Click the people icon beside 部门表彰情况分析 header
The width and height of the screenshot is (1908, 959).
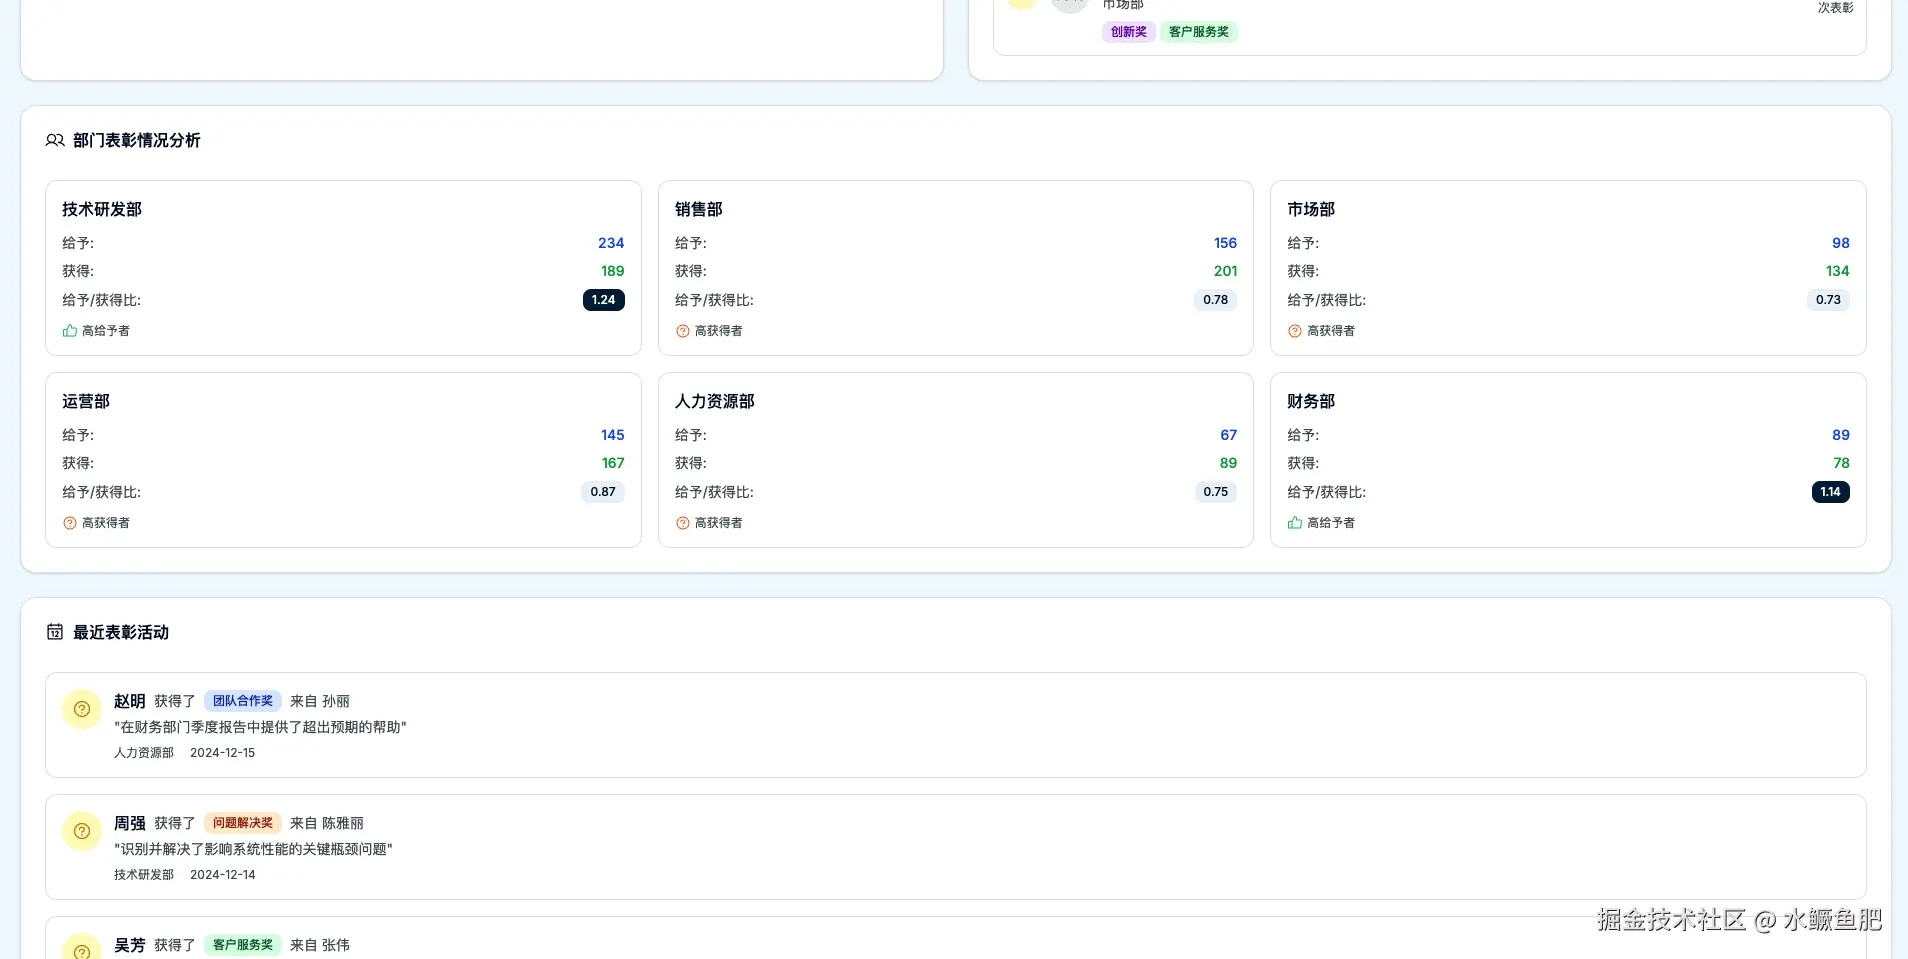pyautogui.click(x=54, y=140)
